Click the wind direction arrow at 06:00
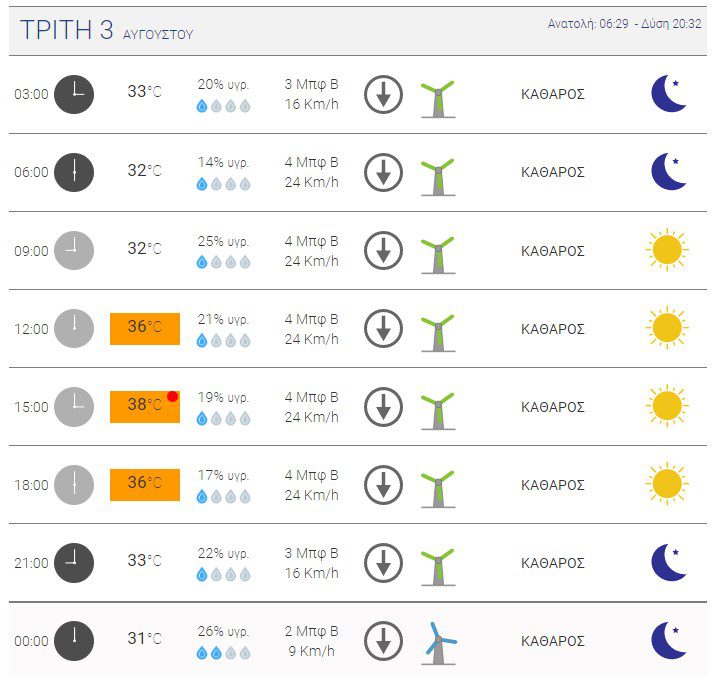Viewport: 716px width, 677px height. pos(384,173)
